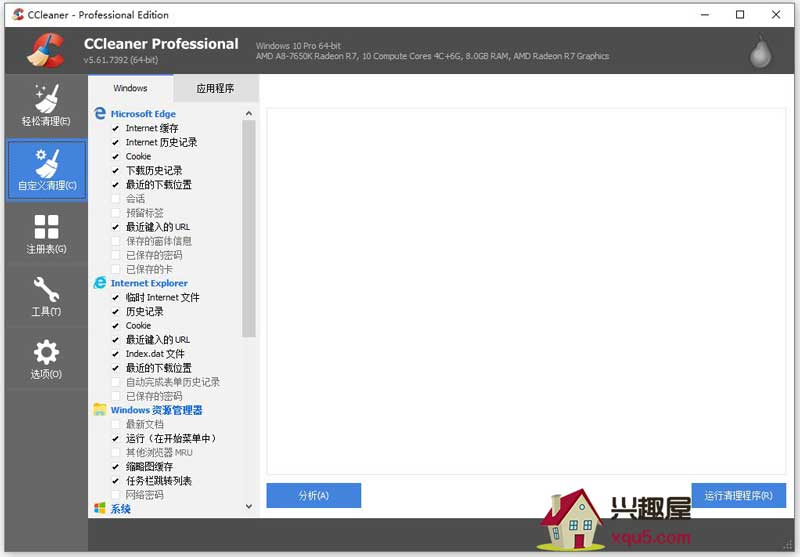Click the 运行清理程序(R) button

[738, 495]
